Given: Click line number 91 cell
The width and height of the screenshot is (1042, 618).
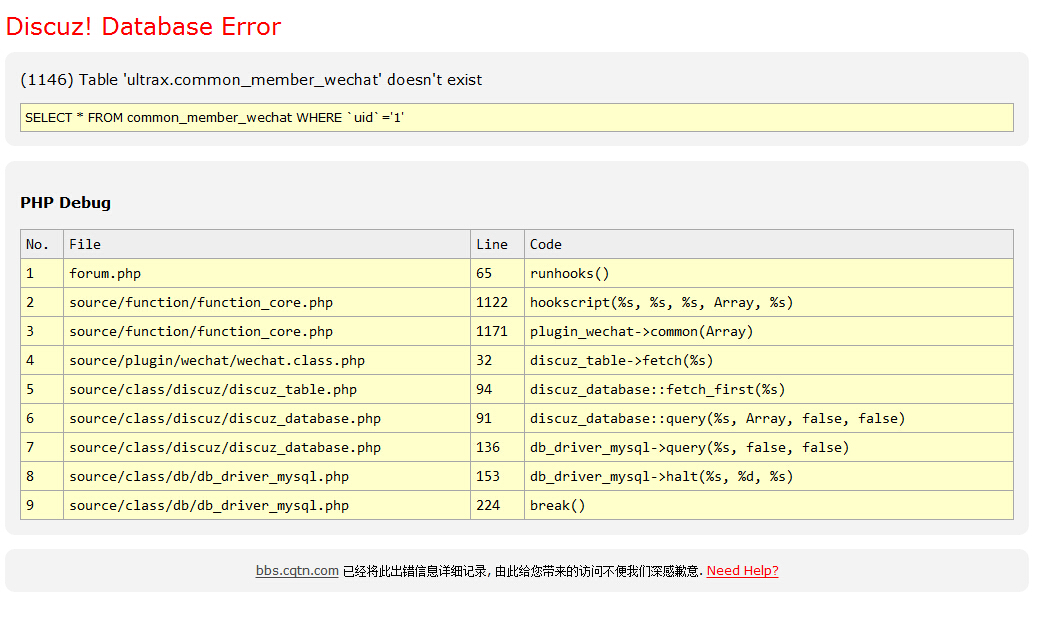Looking at the screenshot, I should pos(497,418).
